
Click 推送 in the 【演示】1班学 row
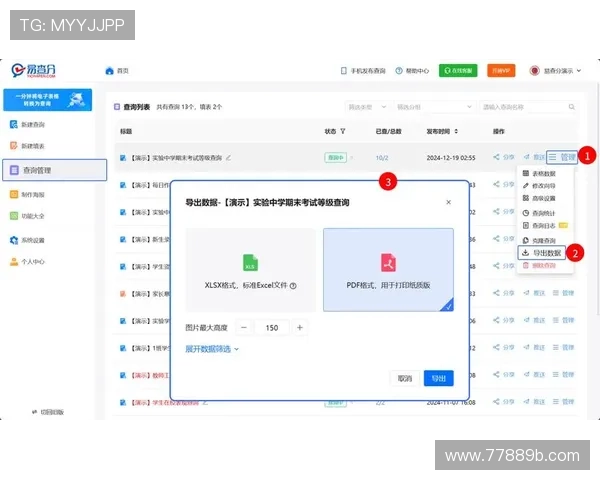click(534, 347)
